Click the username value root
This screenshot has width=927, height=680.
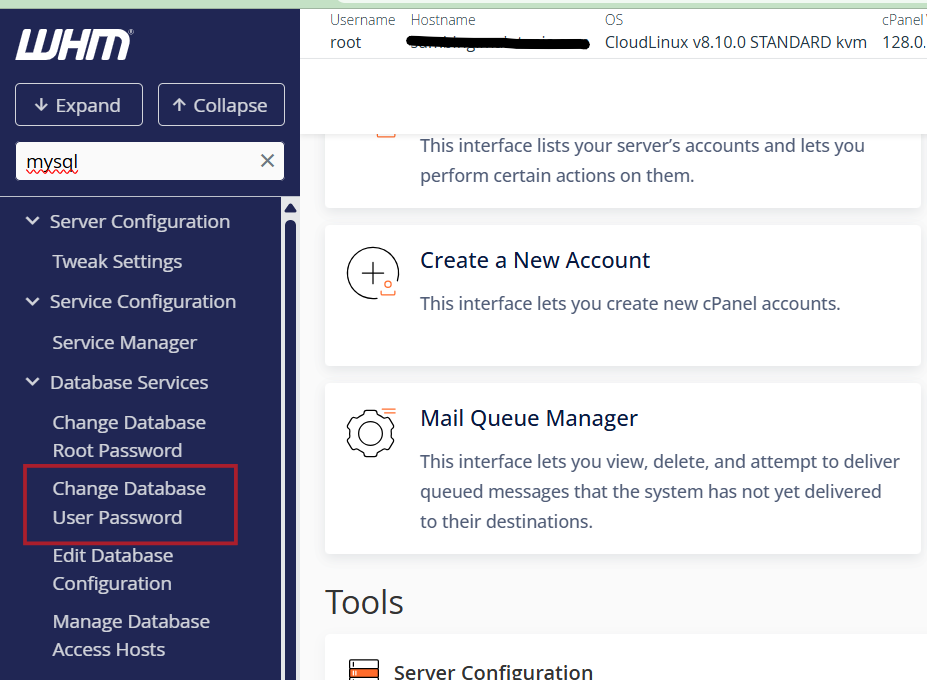(345, 43)
